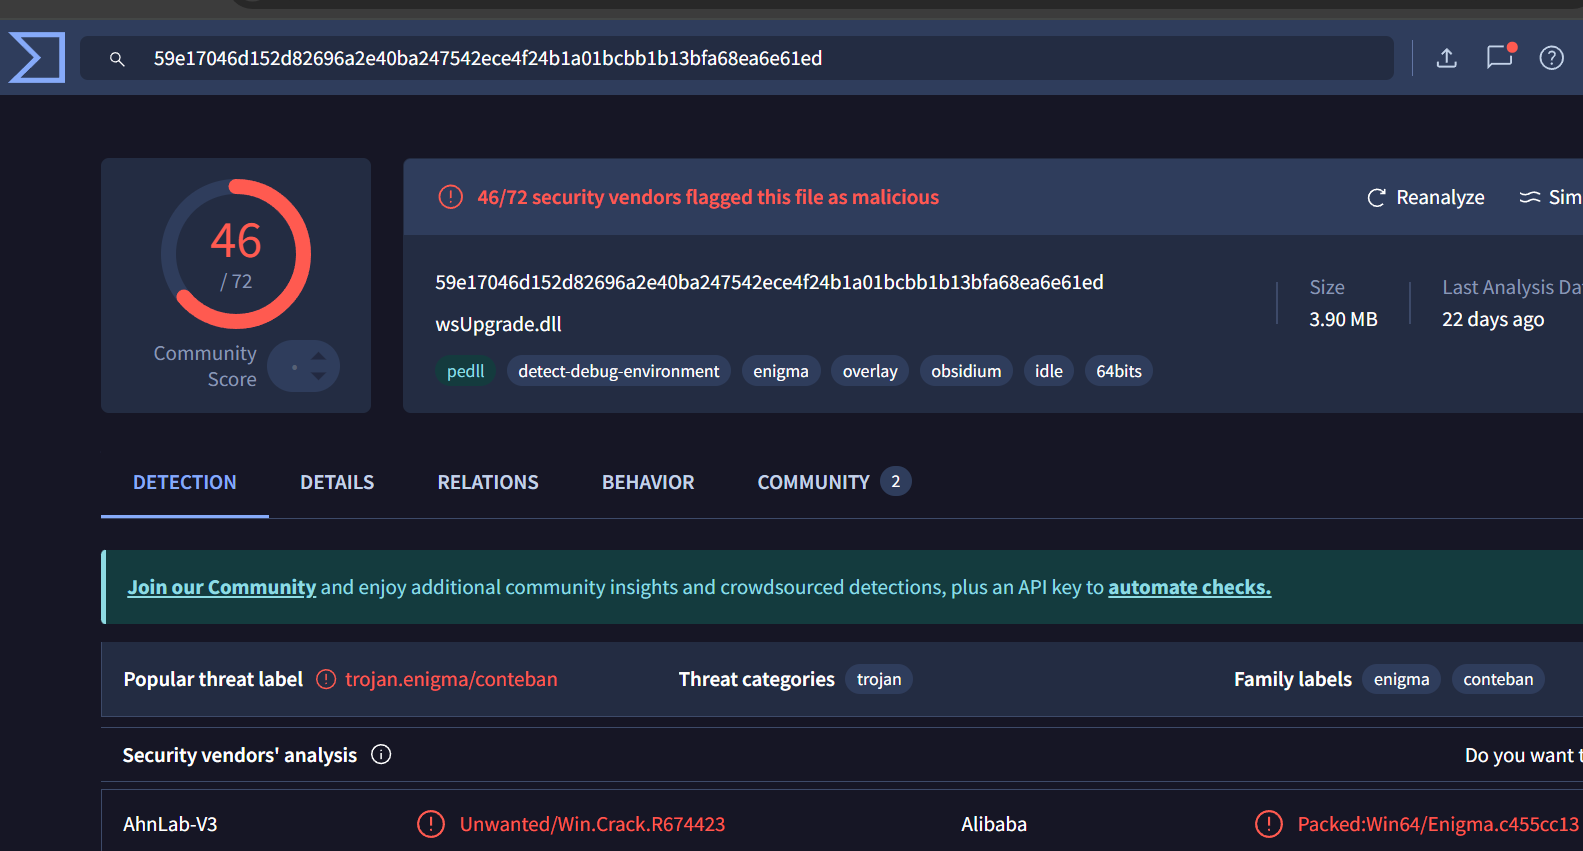1583x851 pixels.
Task: Click the idle tag
Action: [x=1049, y=371]
